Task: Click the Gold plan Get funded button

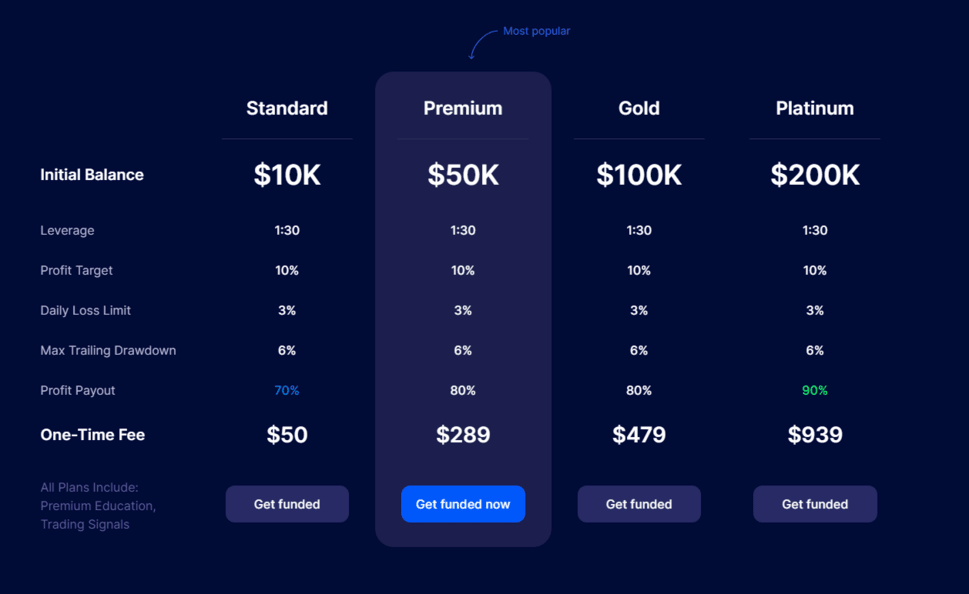Action: pyautogui.click(x=639, y=504)
